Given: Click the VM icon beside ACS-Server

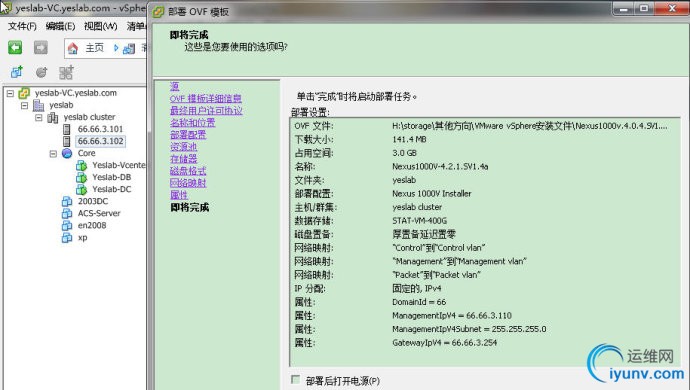Looking at the screenshot, I should [67, 213].
